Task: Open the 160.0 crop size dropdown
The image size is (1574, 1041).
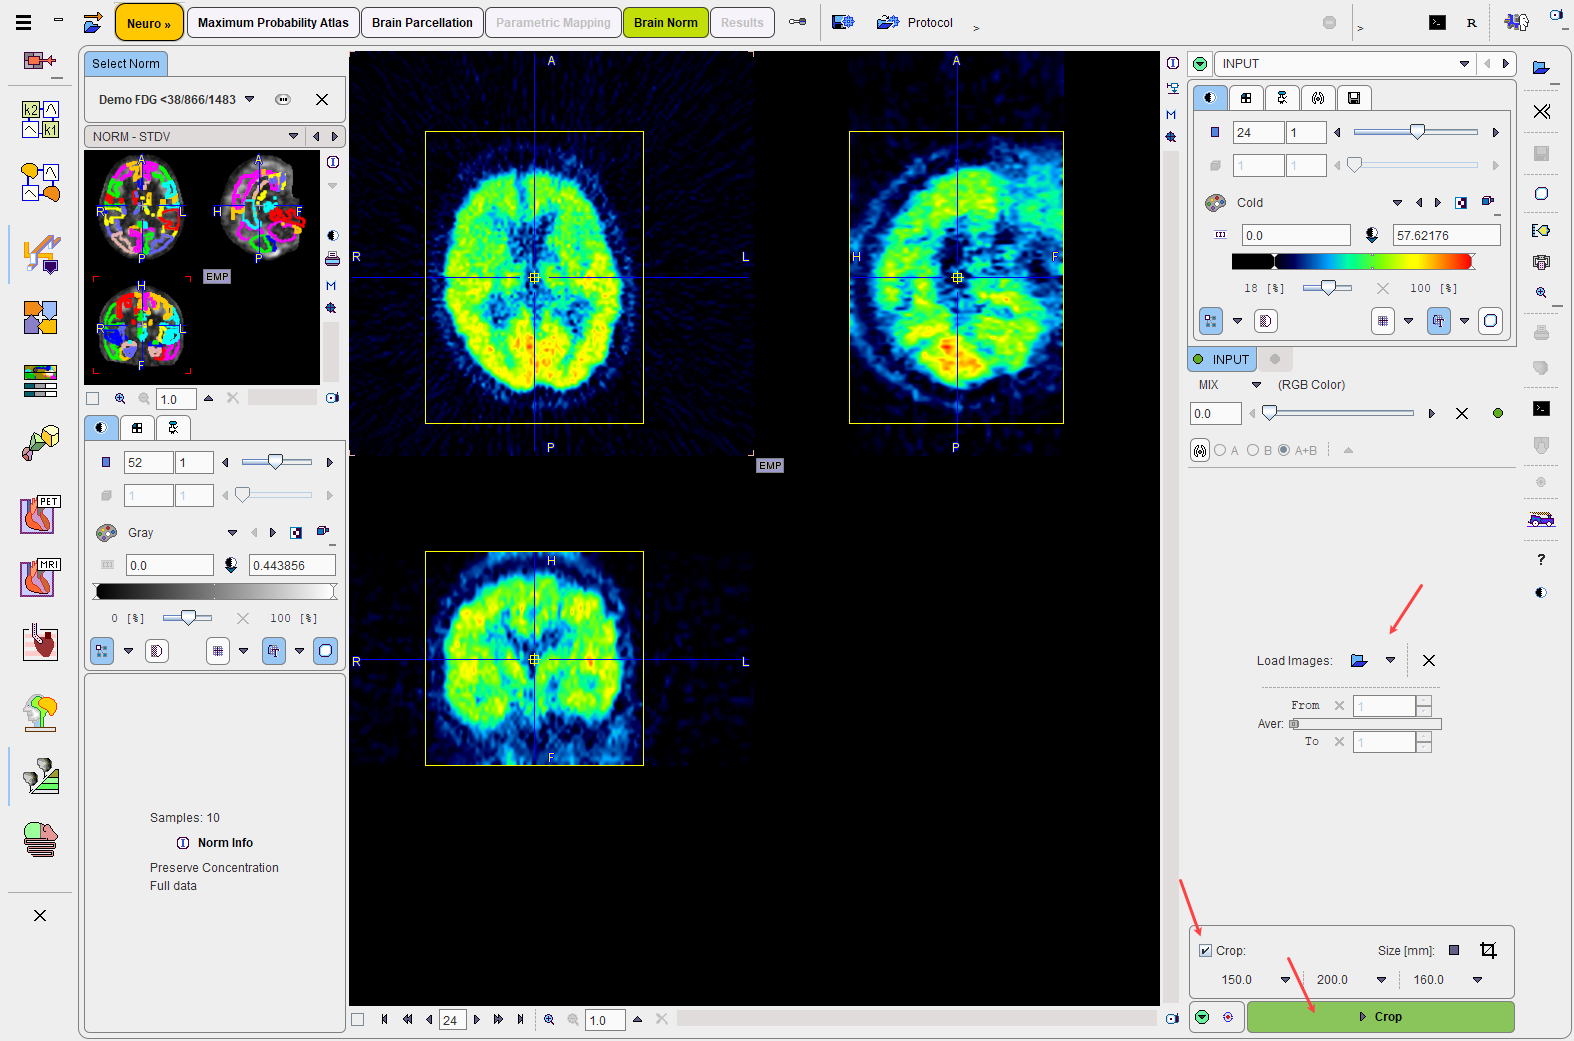Action: tap(1478, 980)
